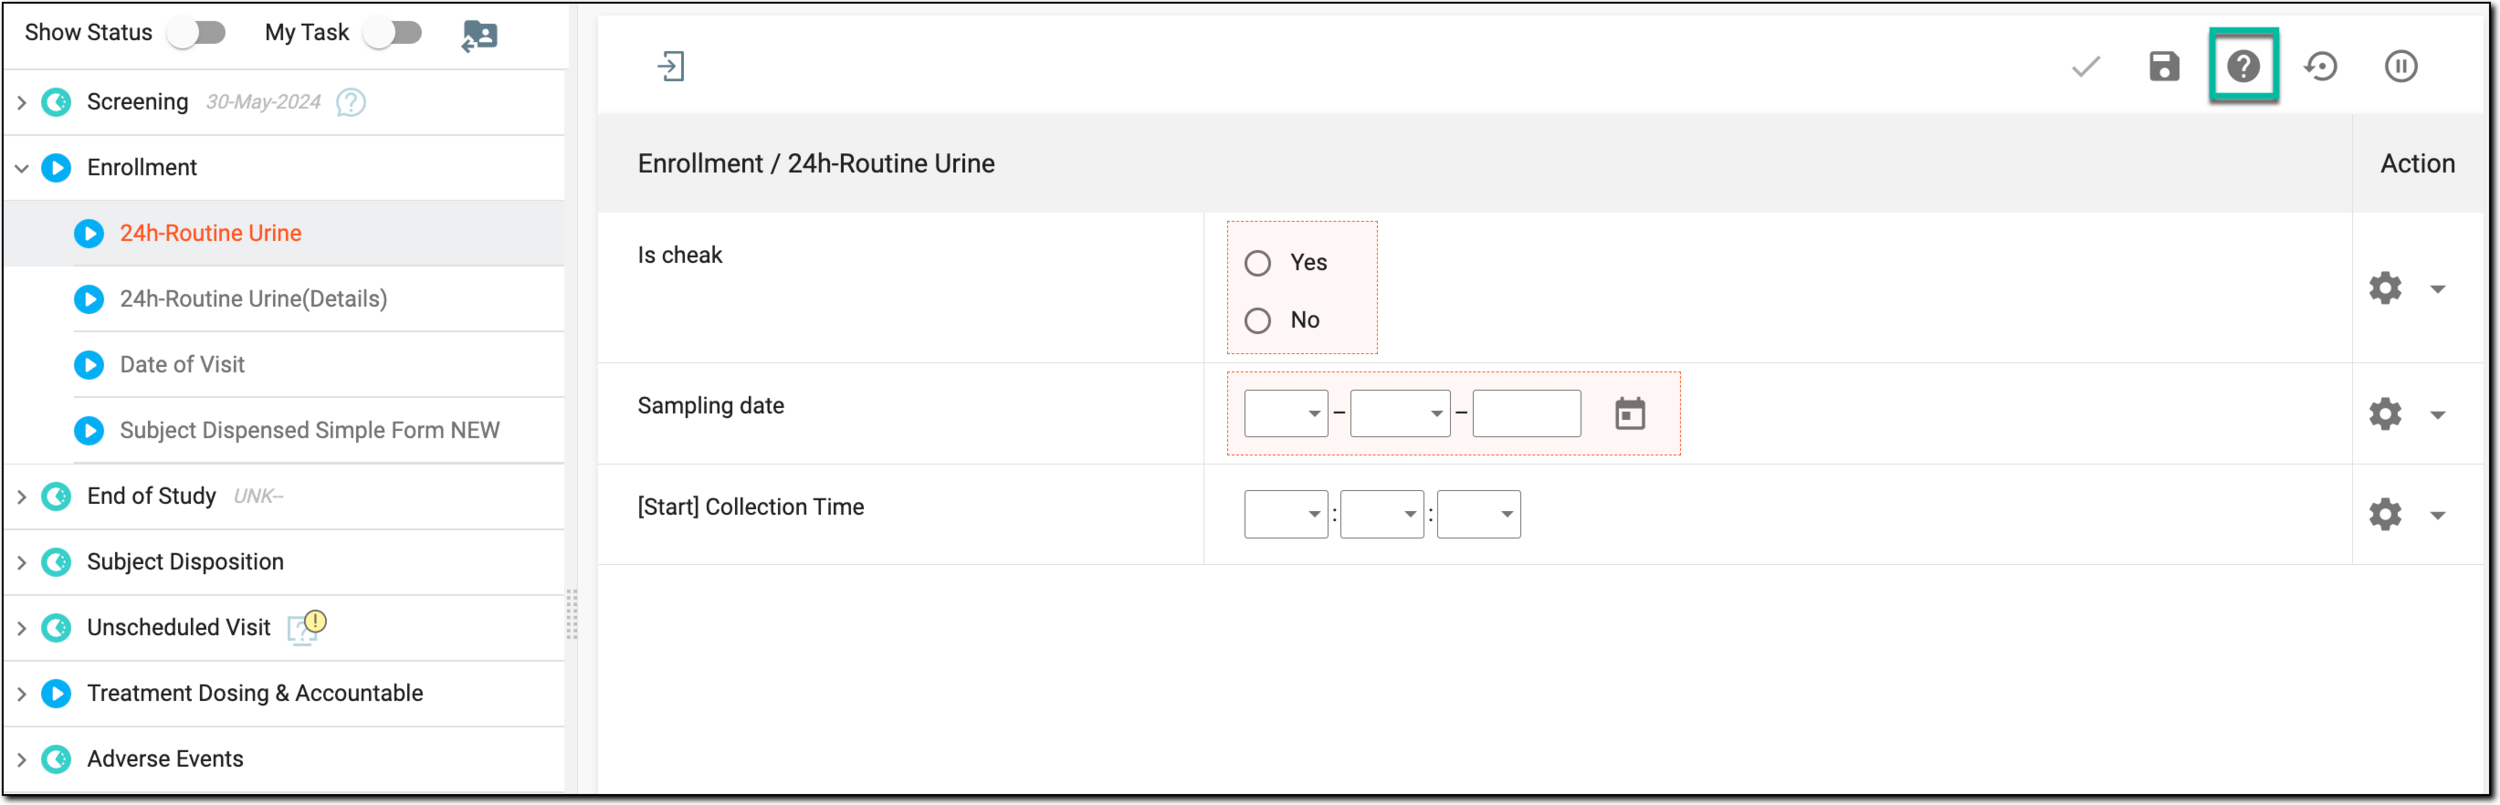The image size is (2500, 805).
Task: Click the gear icon in Collection Time row
Action: (2385, 514)
